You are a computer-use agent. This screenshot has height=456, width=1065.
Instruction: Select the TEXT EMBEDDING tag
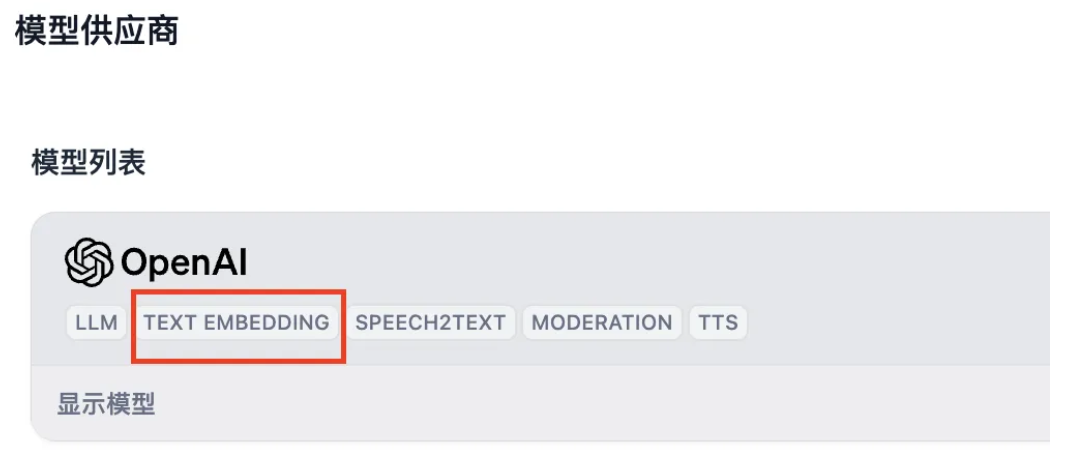coord(236,322)
